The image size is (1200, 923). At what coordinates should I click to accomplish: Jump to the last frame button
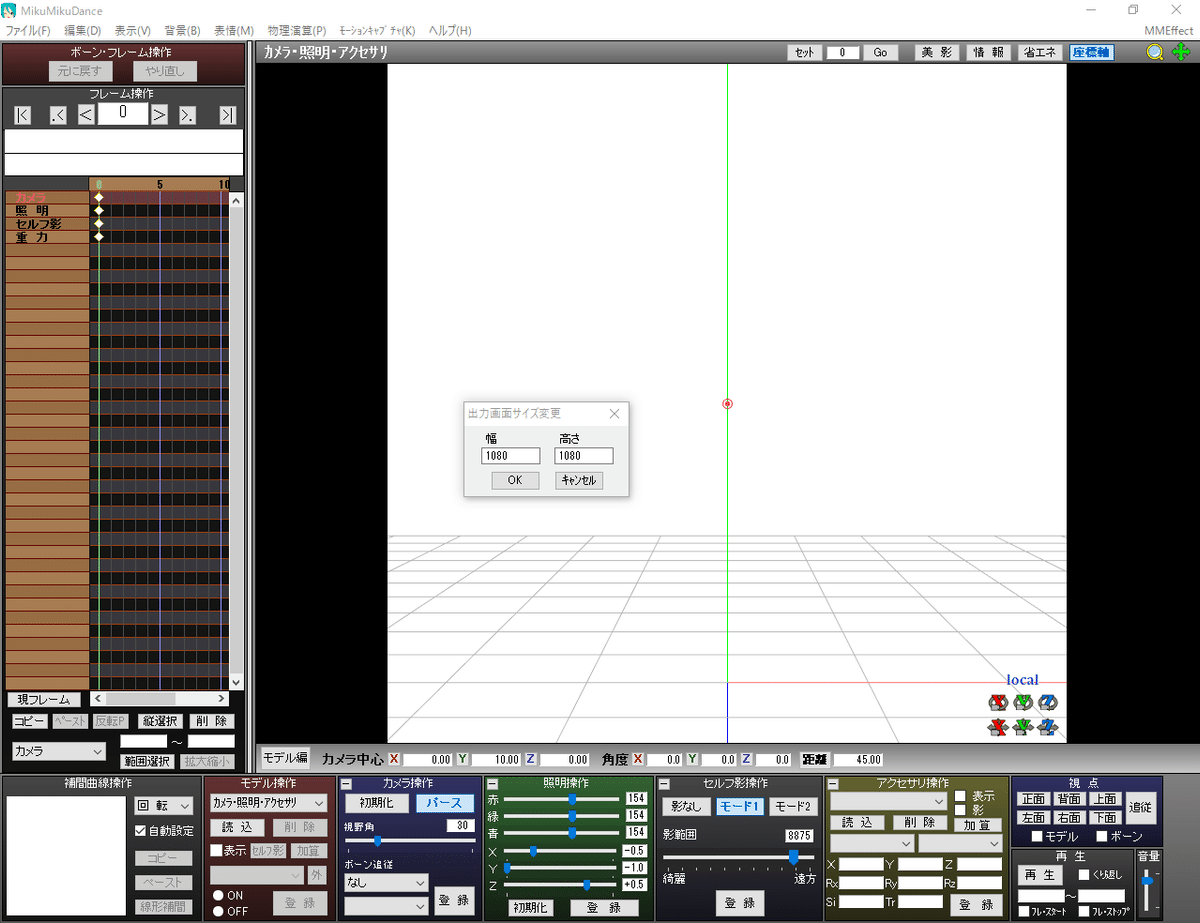click(x=227, y=115)
